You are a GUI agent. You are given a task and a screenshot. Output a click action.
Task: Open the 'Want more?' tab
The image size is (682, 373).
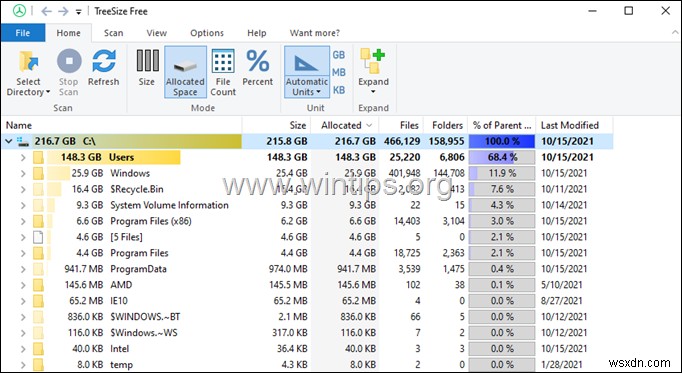pos(315,33)
